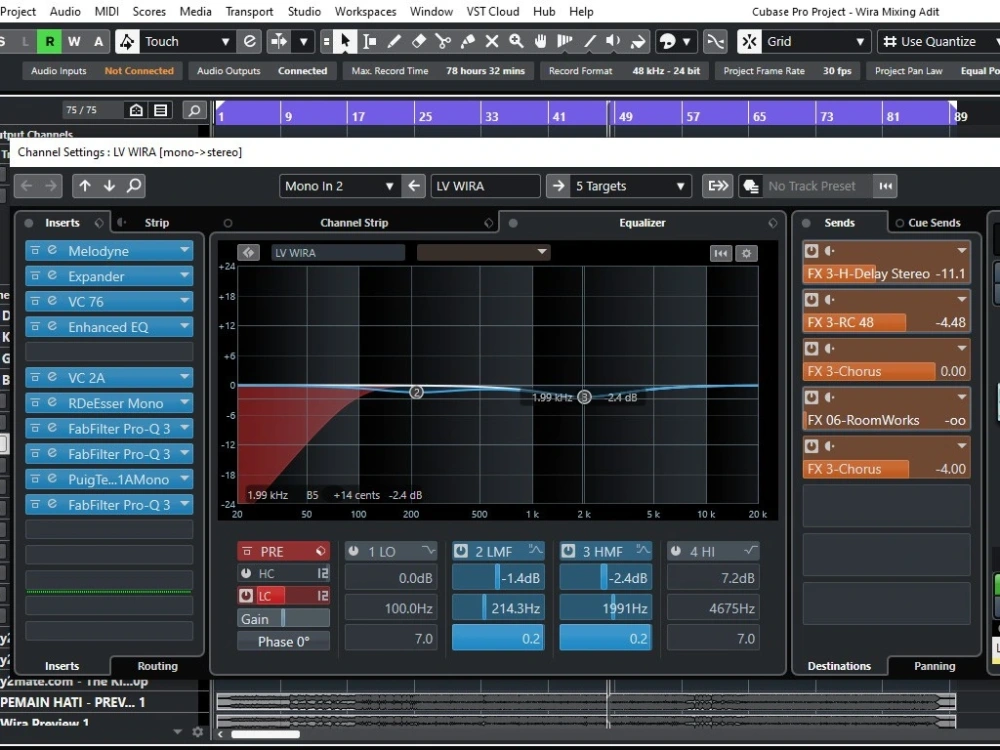Select the Object Selection arrow tool

[x=345, y=41]
